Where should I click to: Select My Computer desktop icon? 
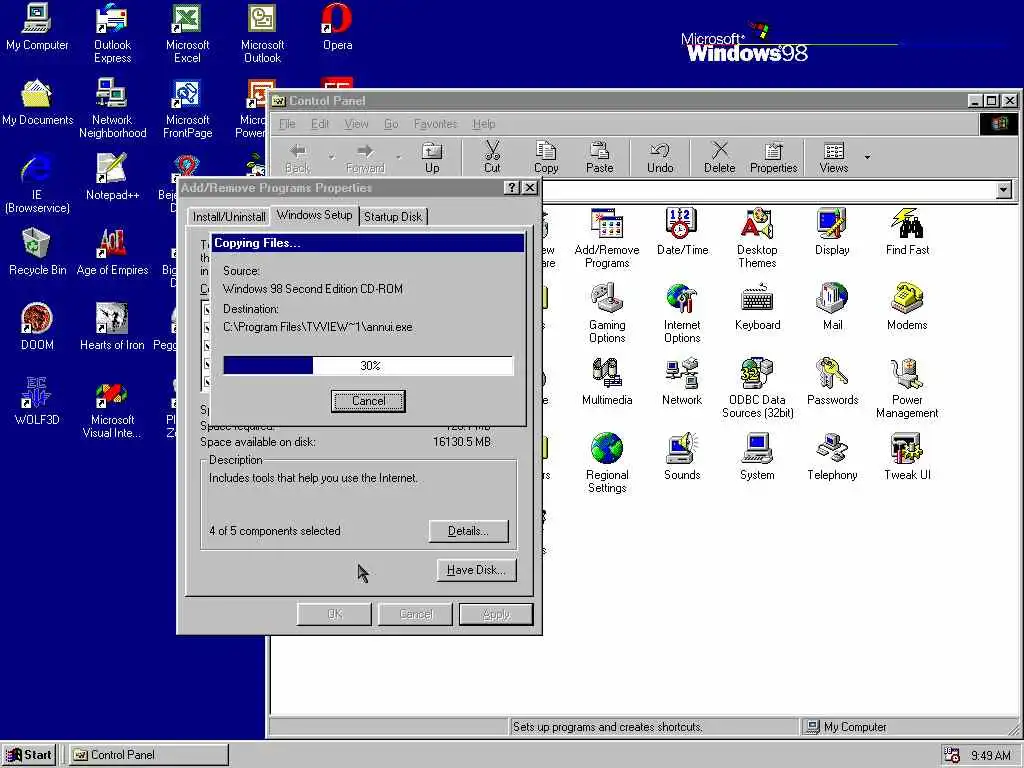37,27
